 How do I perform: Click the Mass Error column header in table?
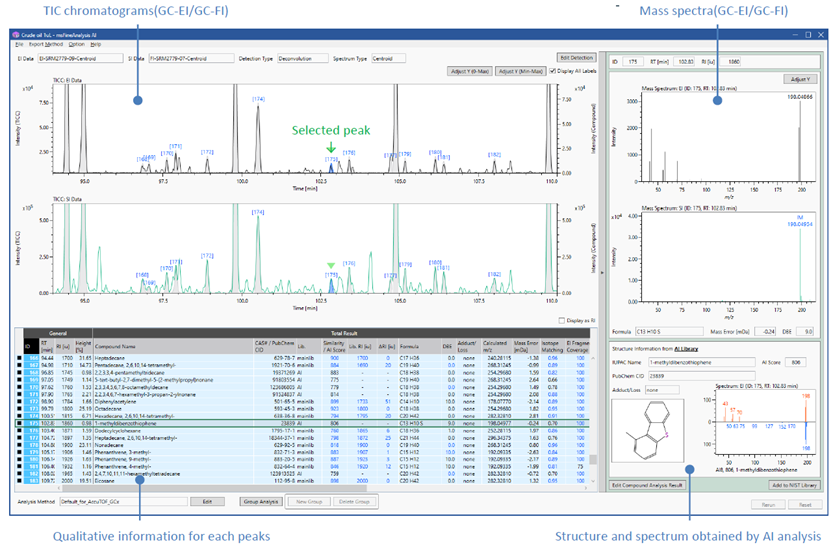tap(526, 346)
